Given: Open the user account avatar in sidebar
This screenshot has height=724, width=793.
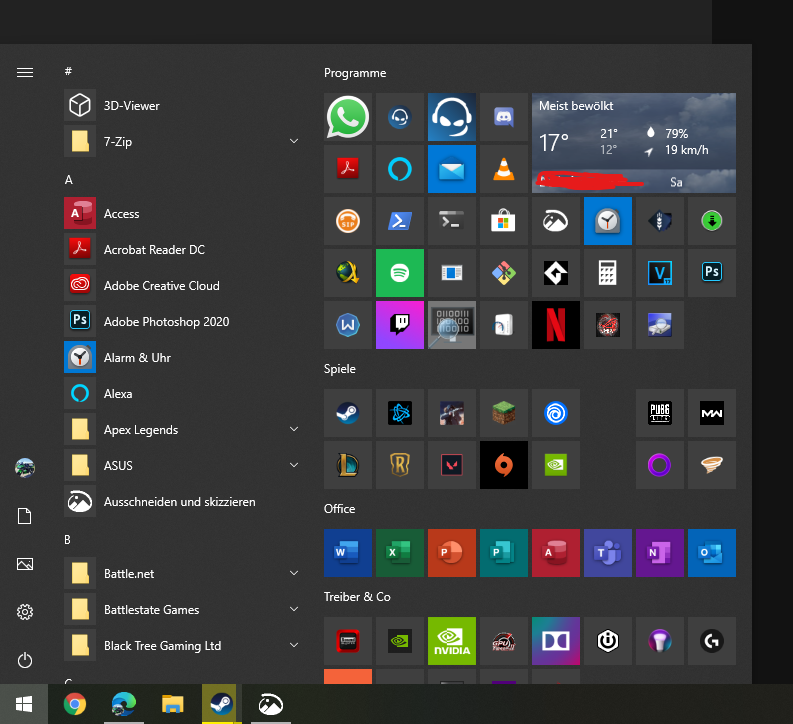Looking at the screenshot, I should [25, 468].
